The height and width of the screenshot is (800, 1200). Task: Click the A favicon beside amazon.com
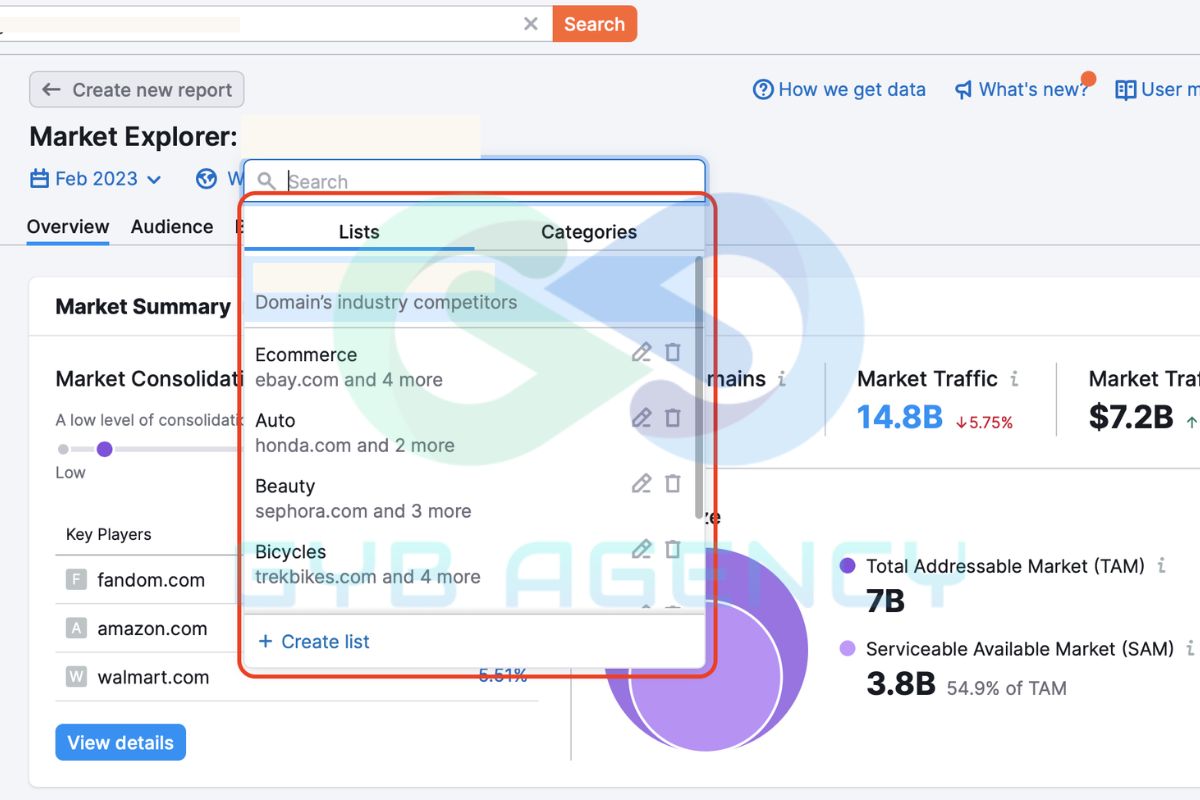tap(76, 629)
